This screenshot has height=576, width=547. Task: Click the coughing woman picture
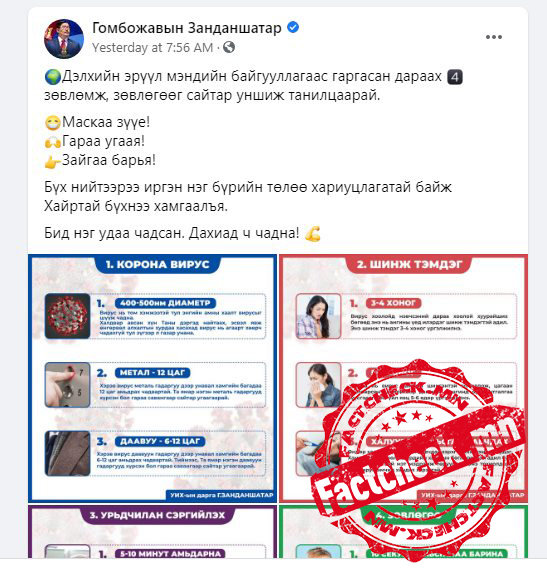pos(319,316)
